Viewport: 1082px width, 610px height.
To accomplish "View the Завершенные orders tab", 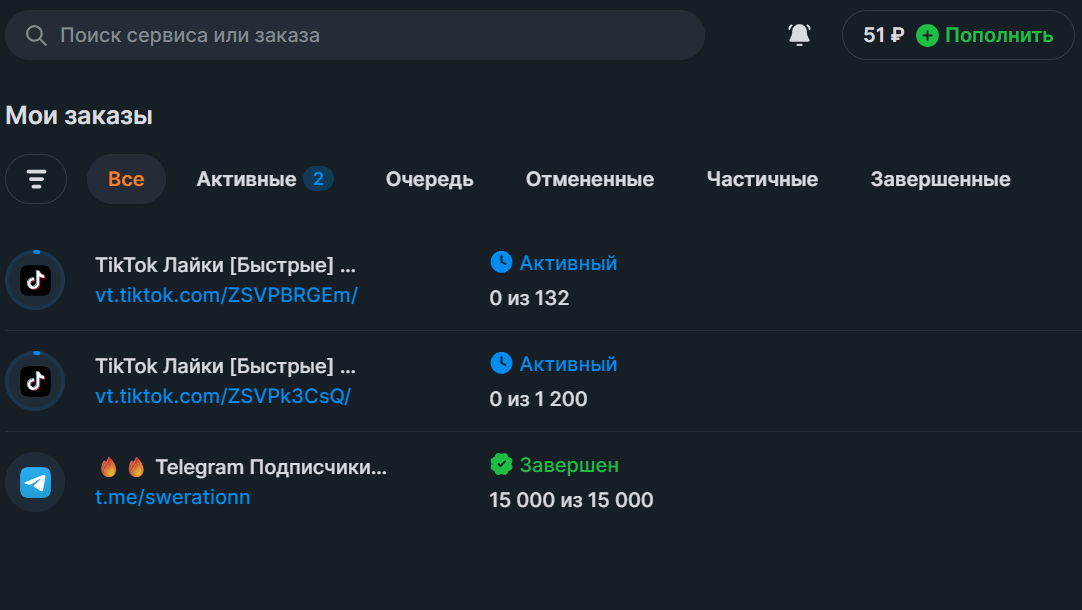I will click(x=941, y=179).
